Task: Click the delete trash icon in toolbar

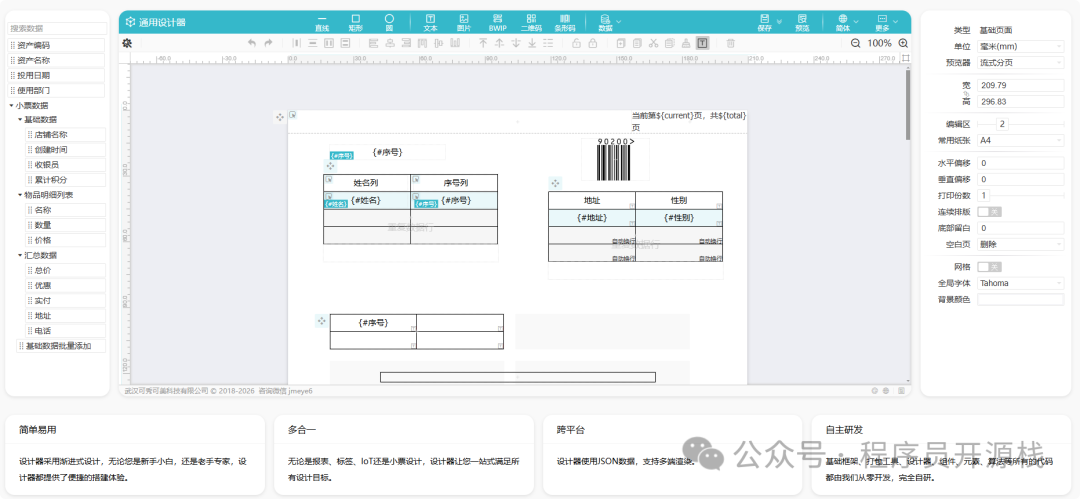Action: (x=730, y=43)
